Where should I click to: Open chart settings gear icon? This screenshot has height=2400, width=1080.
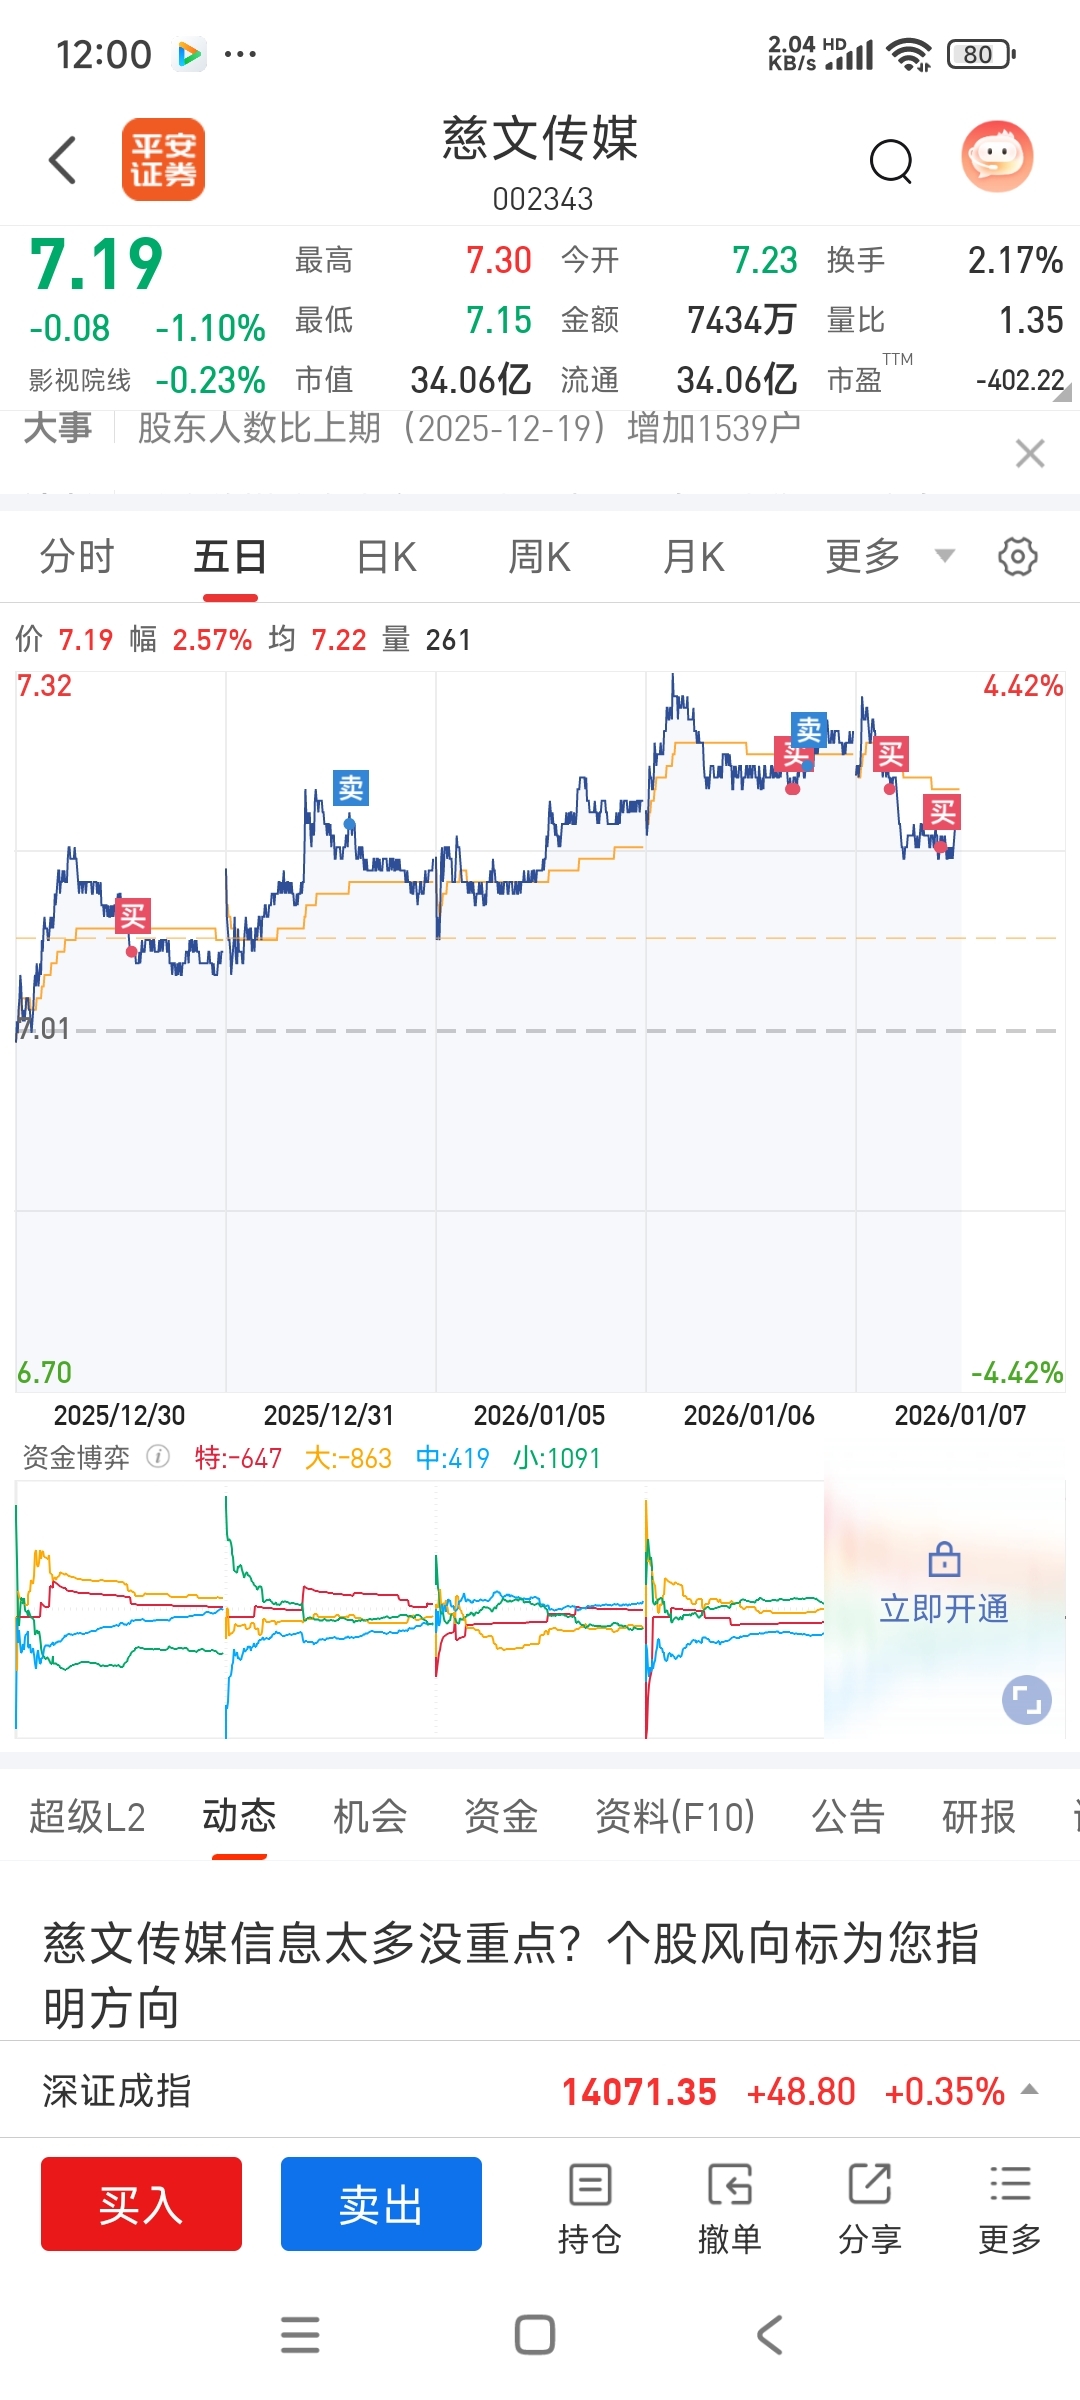click(1018, 556)
